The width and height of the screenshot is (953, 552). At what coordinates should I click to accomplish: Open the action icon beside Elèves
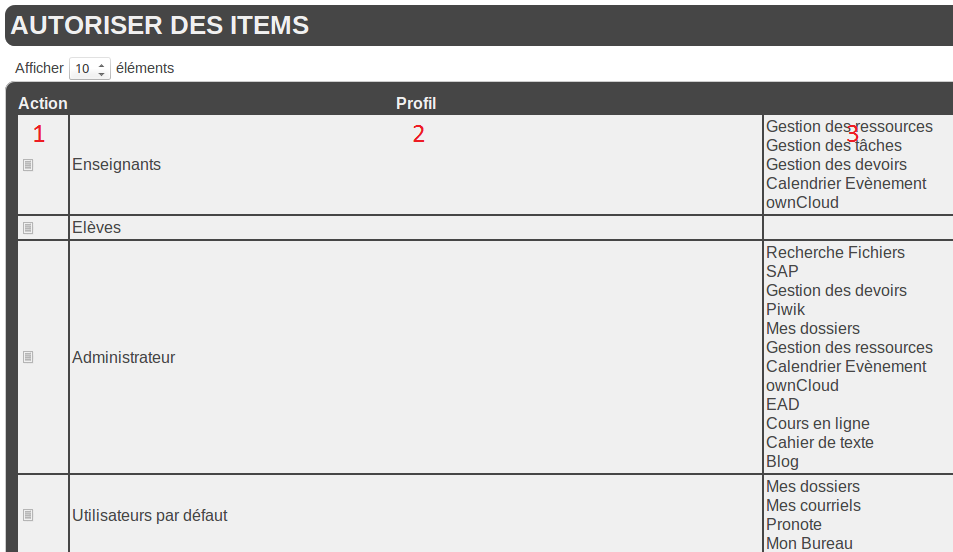click(x=28, y=228)
